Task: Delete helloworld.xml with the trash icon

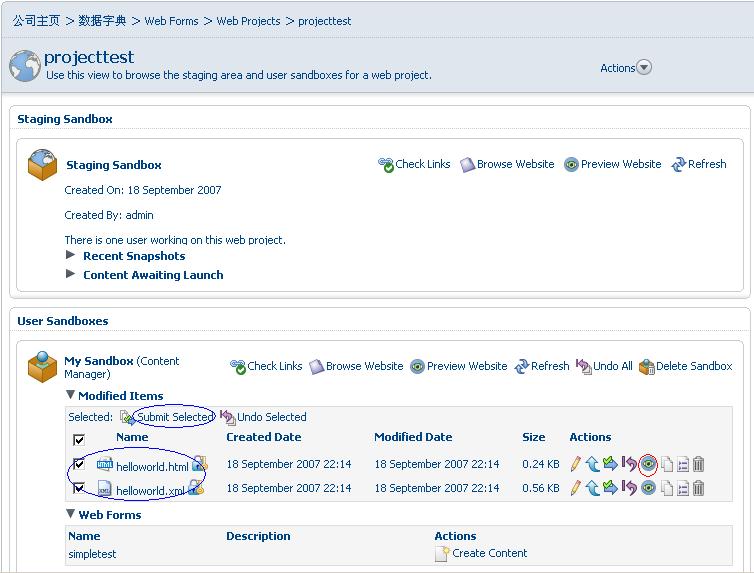Action: pyautogui.click(x=699, y=488)
